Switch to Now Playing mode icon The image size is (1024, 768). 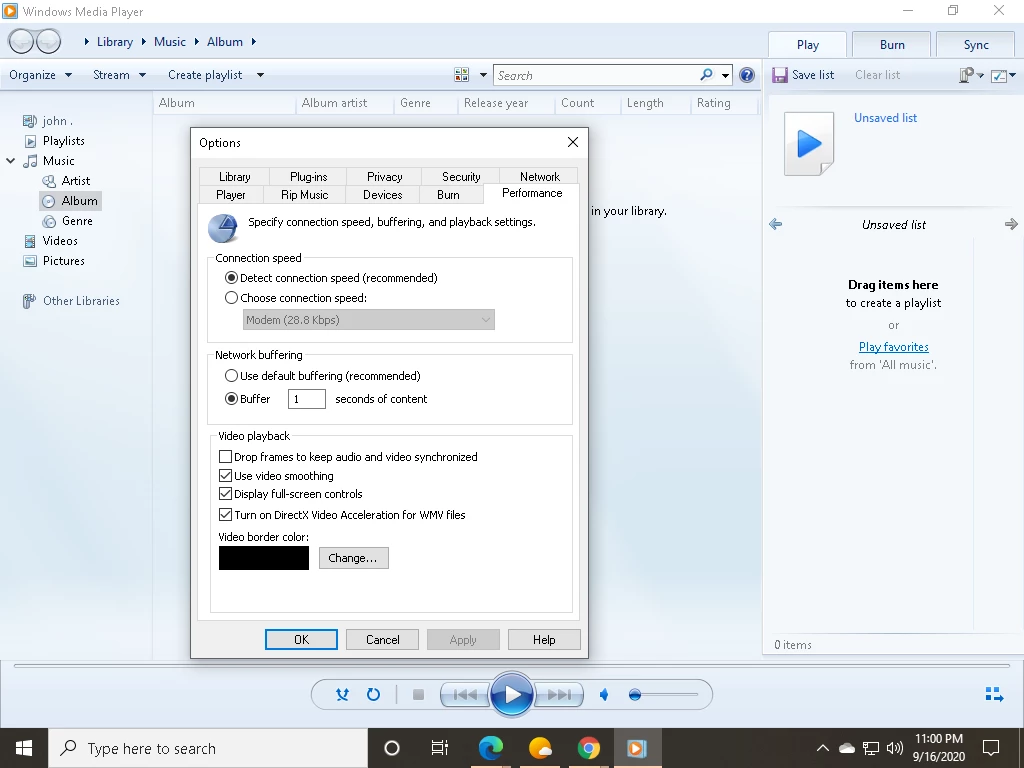pos(994,694)
